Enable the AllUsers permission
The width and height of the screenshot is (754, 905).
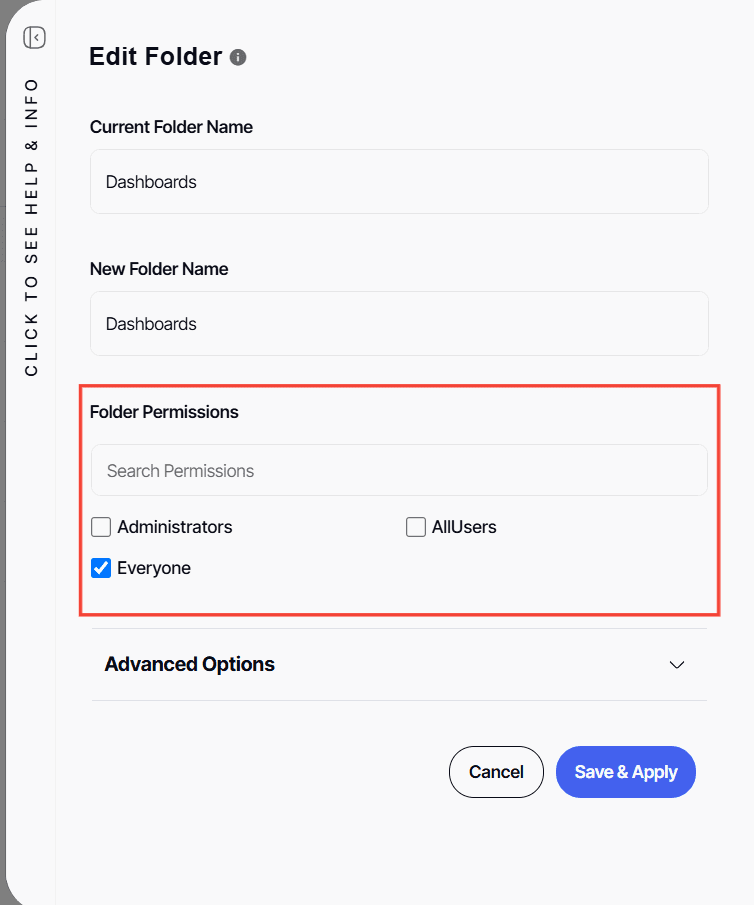(416, 526)
